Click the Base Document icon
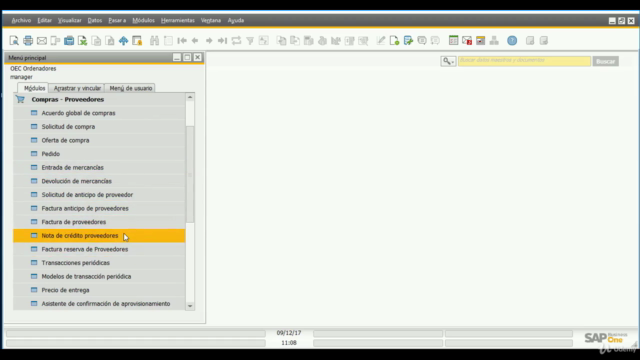Viewport: 640px width, 360px height. (281, 40)
